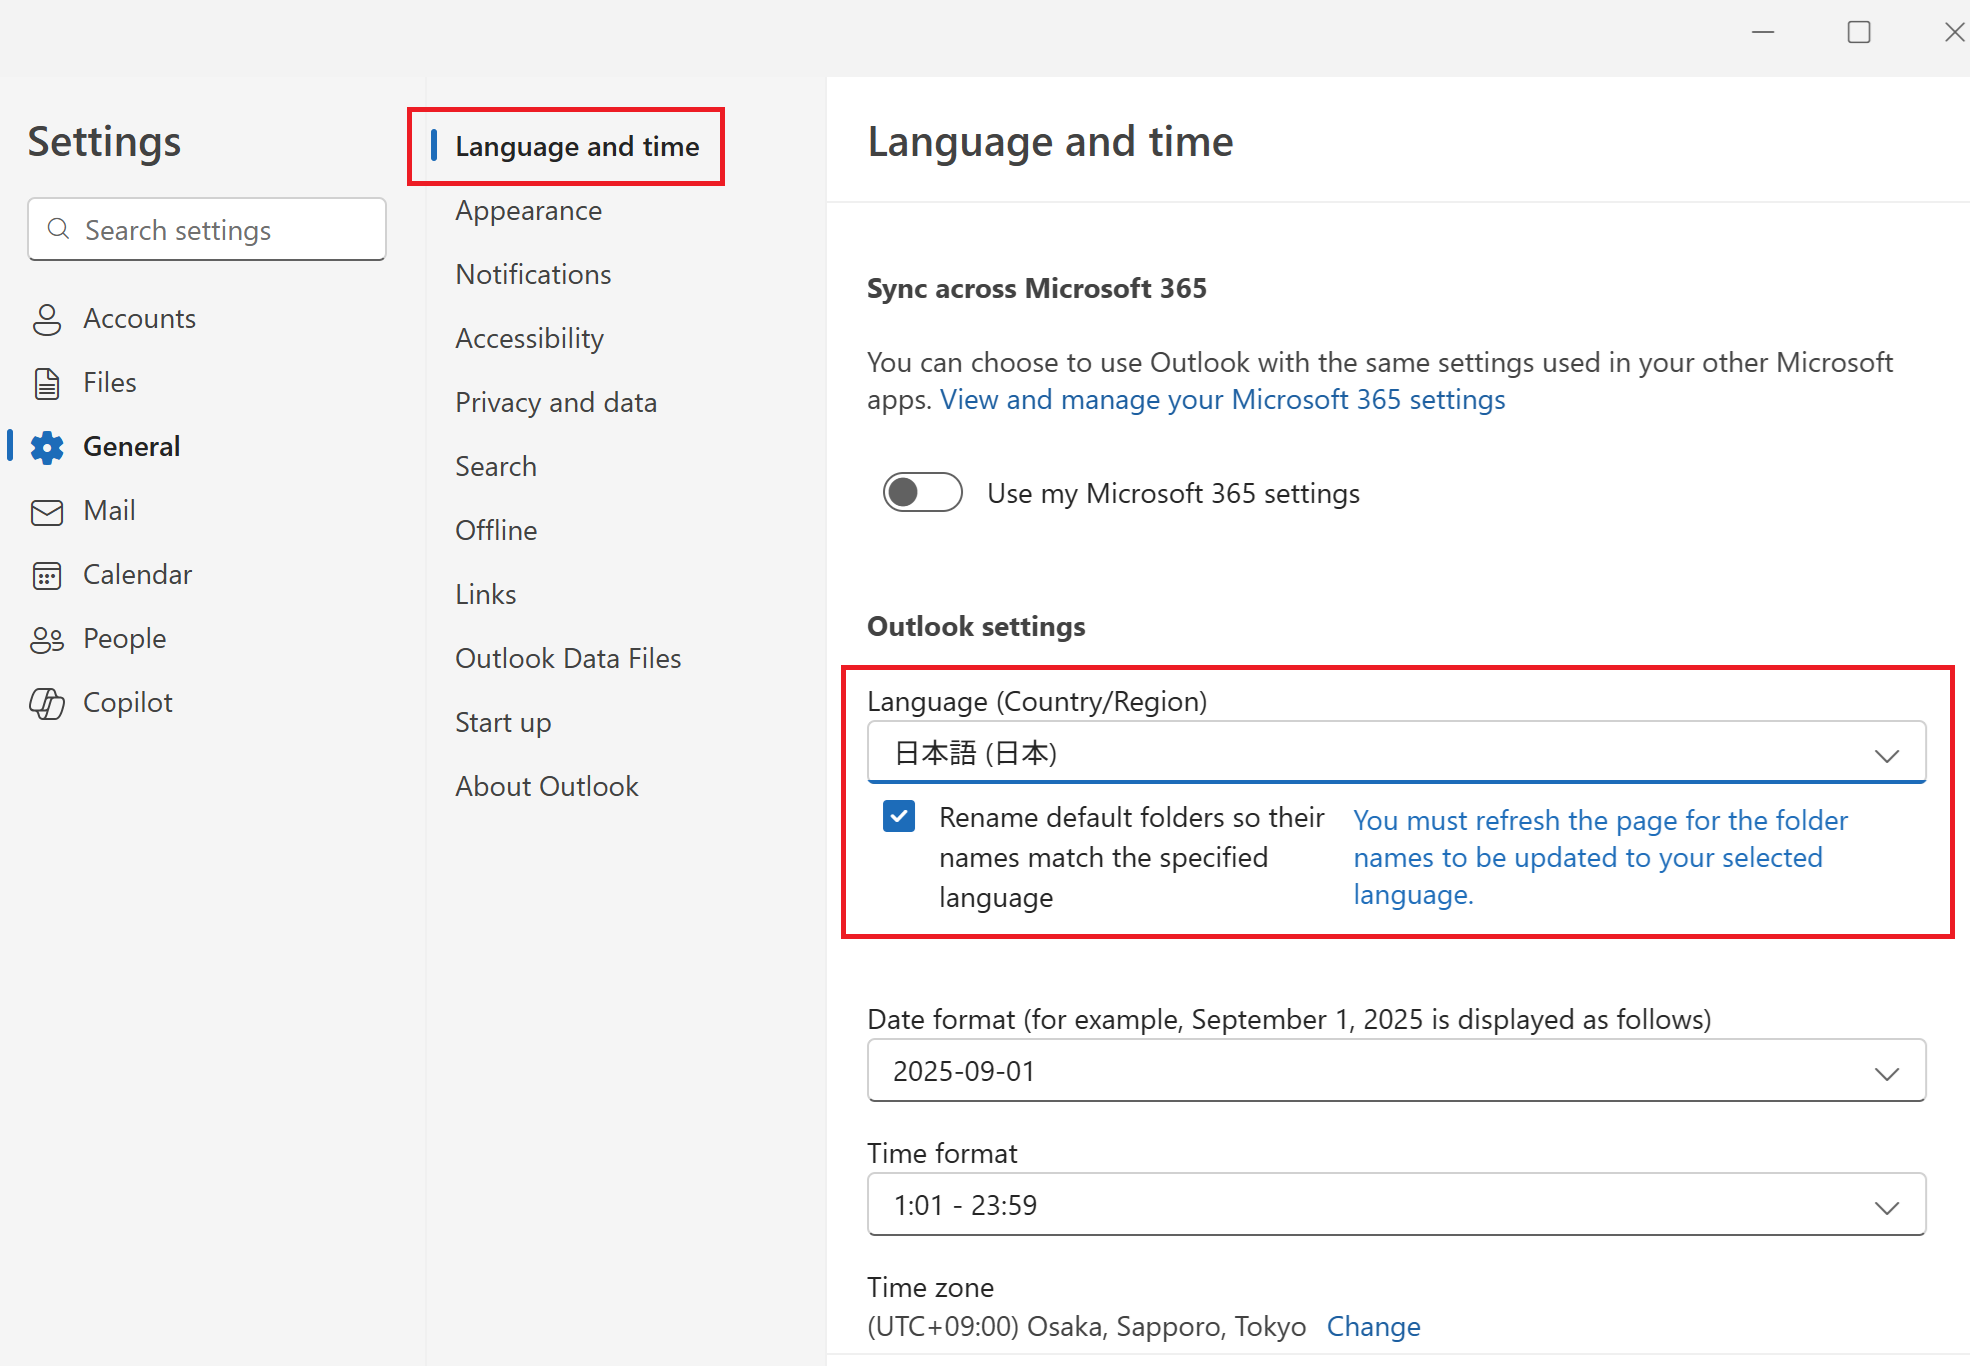Click the search magnifier icon
This screenshot has width=1970, height=1366.
pos(59,229)
